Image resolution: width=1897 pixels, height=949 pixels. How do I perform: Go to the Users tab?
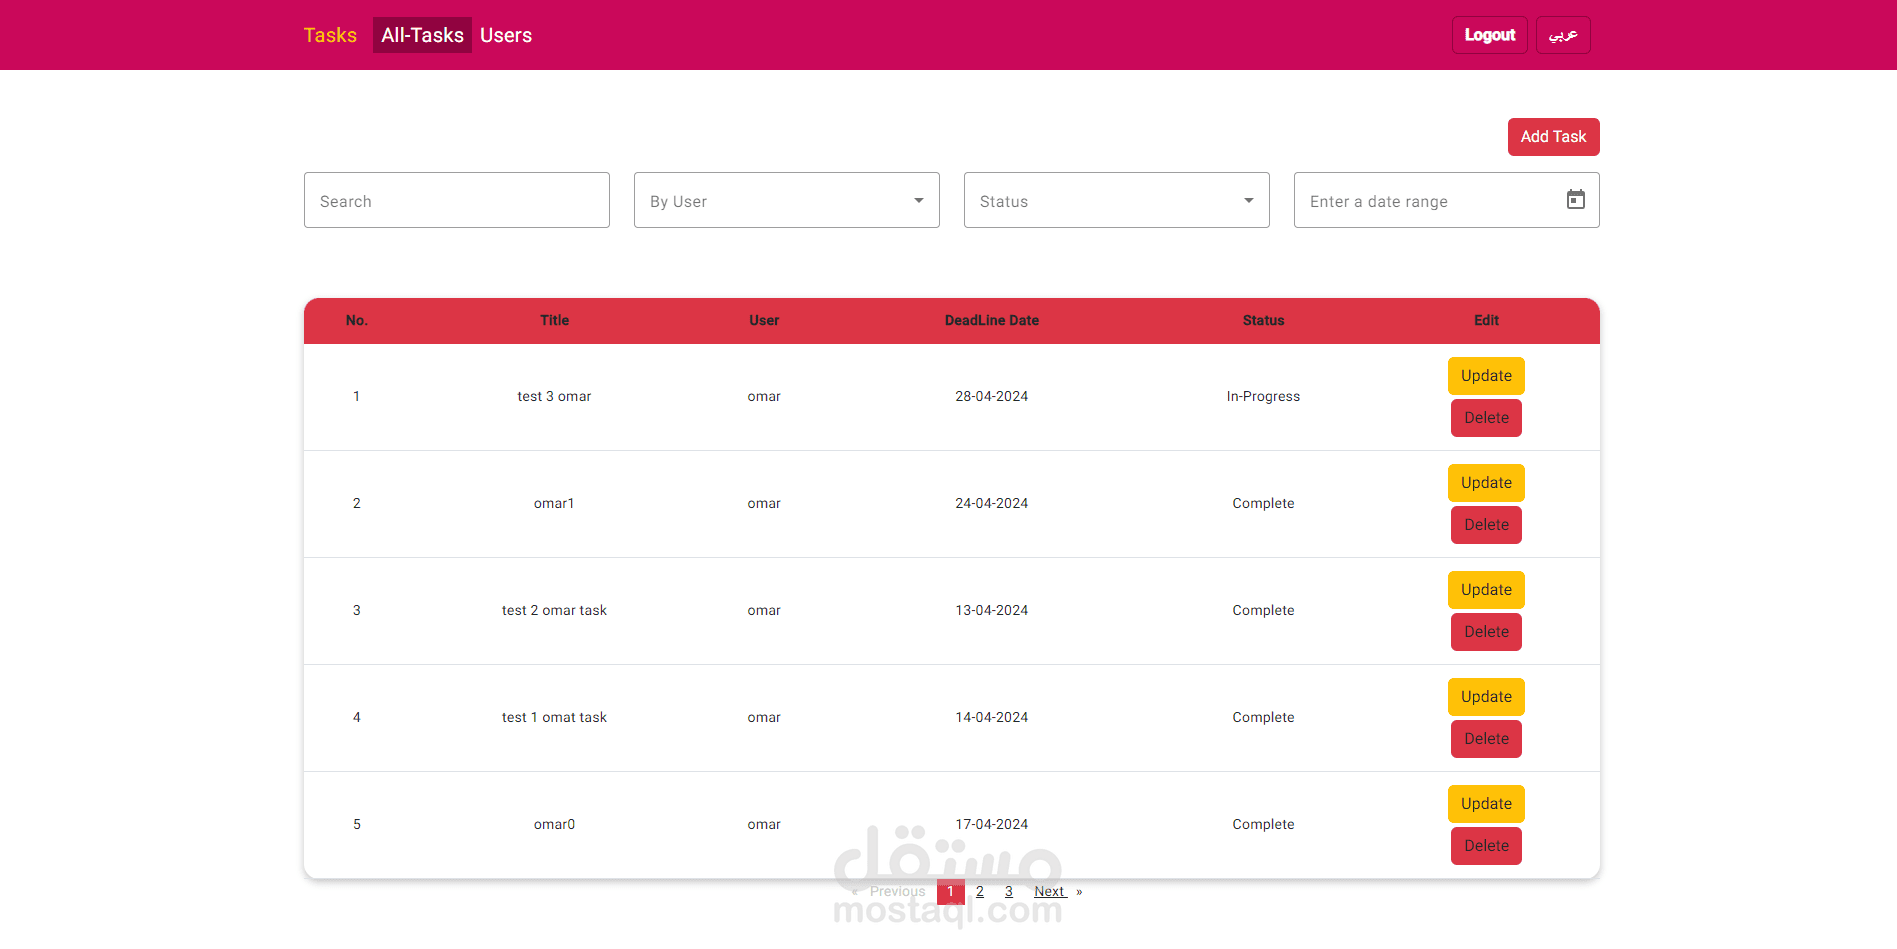(506, 35)
